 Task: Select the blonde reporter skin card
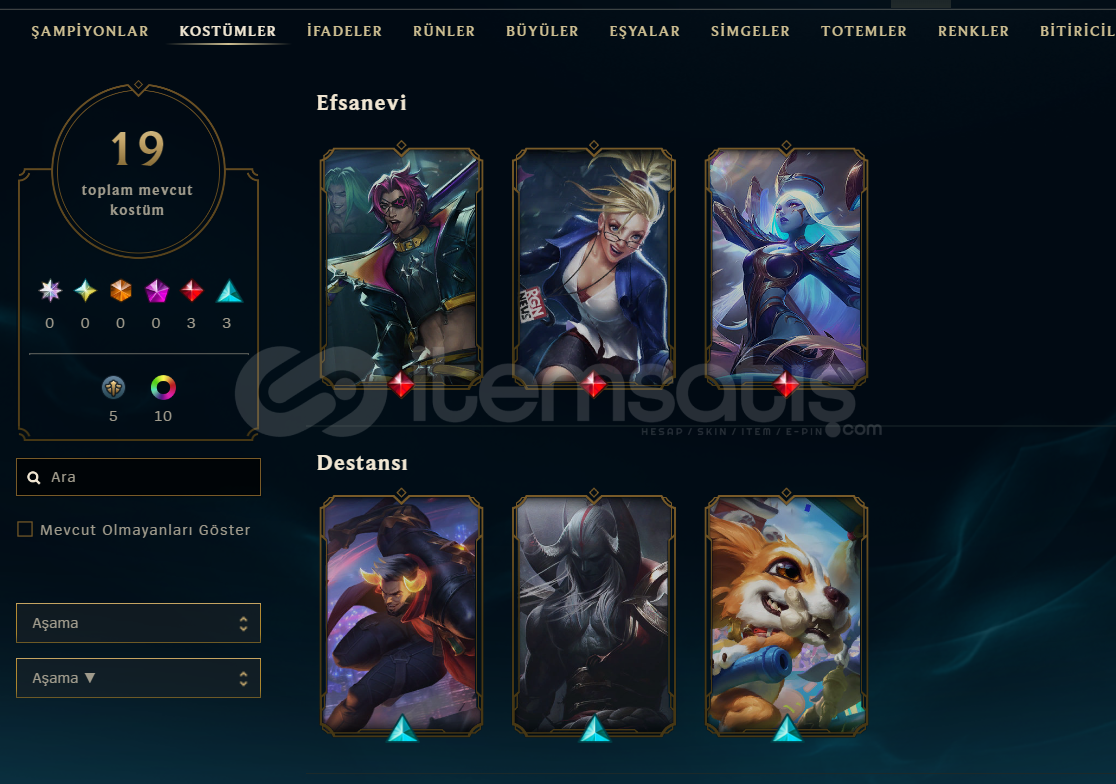[x=594, y=267]
